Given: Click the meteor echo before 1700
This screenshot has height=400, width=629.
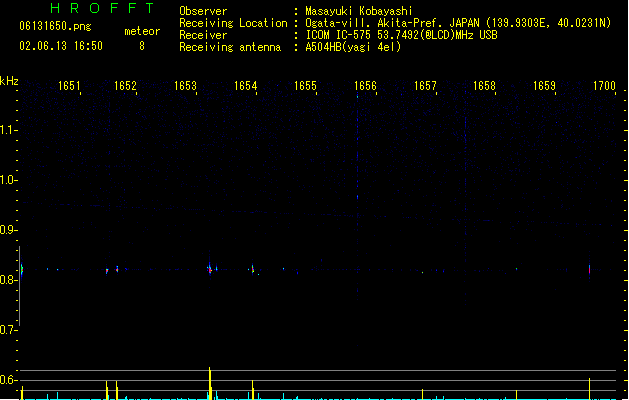Looking at the screenshot, I should (x=589, y=269).
